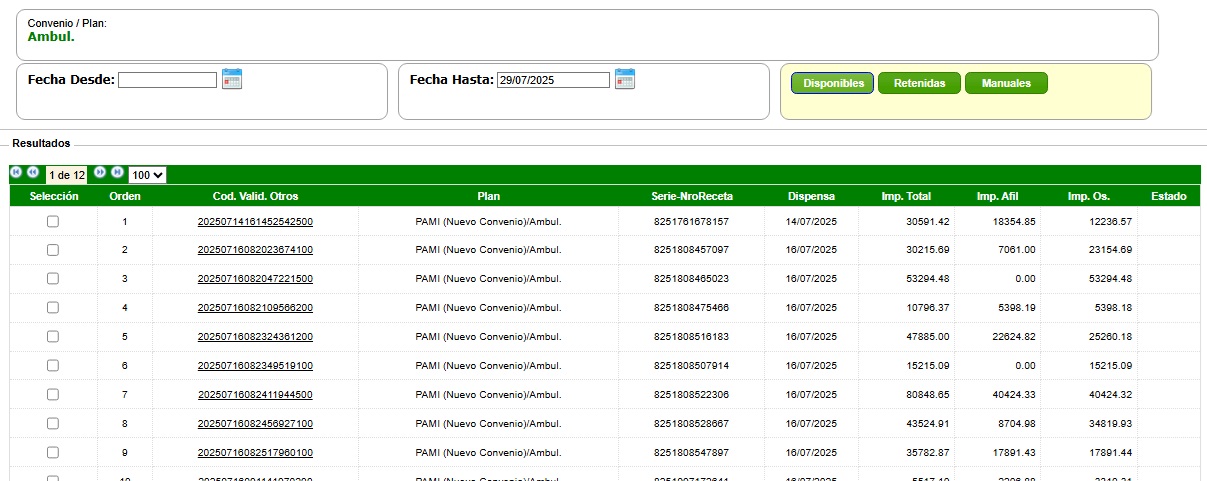The height and width of the screenshot is (481, 1207).
Task: Open validation code 20250716082023674100
Action: (x=255, y=250)
